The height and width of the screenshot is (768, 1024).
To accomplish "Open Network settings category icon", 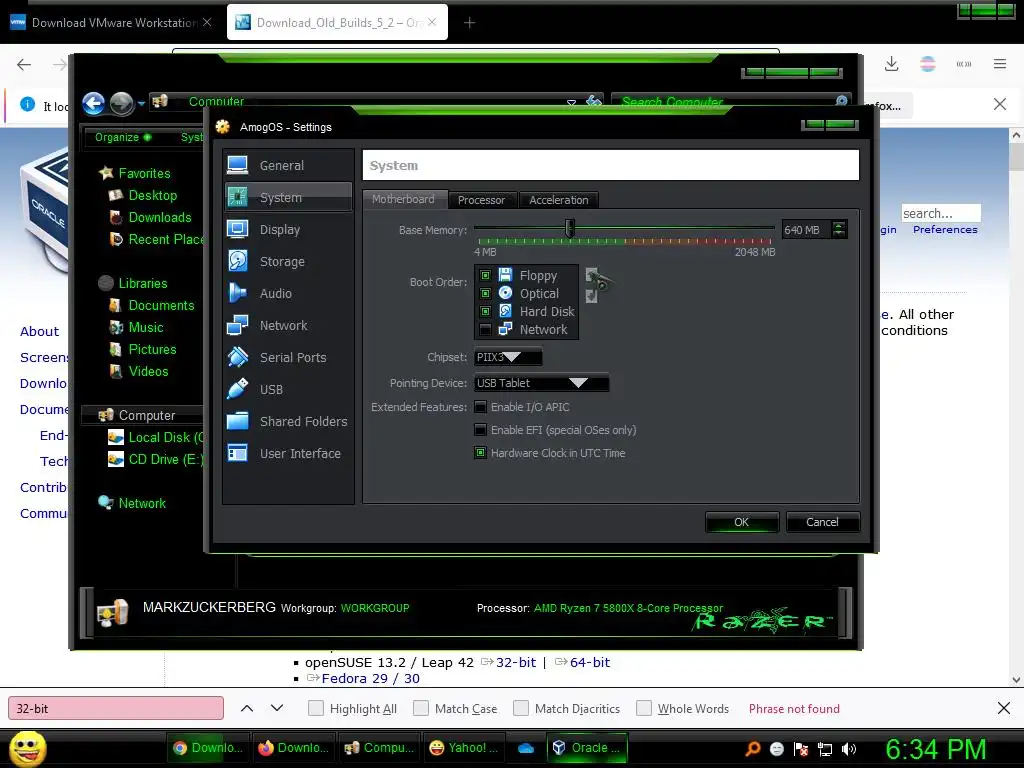I will 237,325.
